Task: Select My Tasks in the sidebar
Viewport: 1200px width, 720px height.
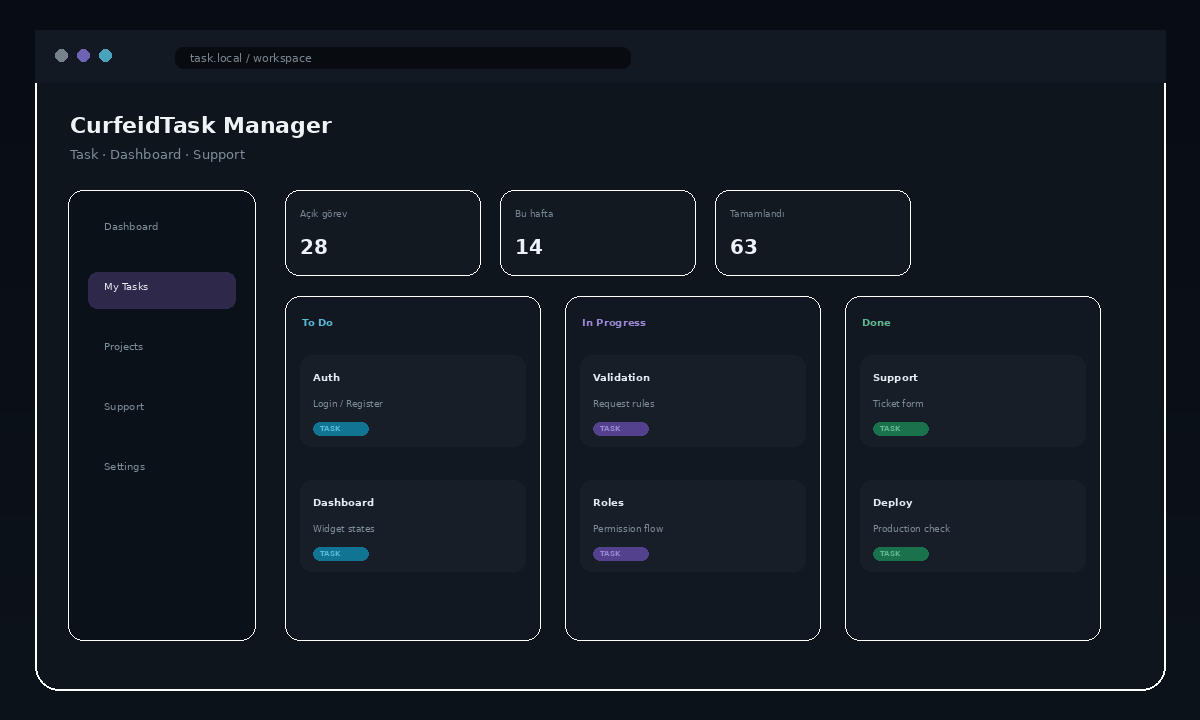Action: [x=162, y=290]
